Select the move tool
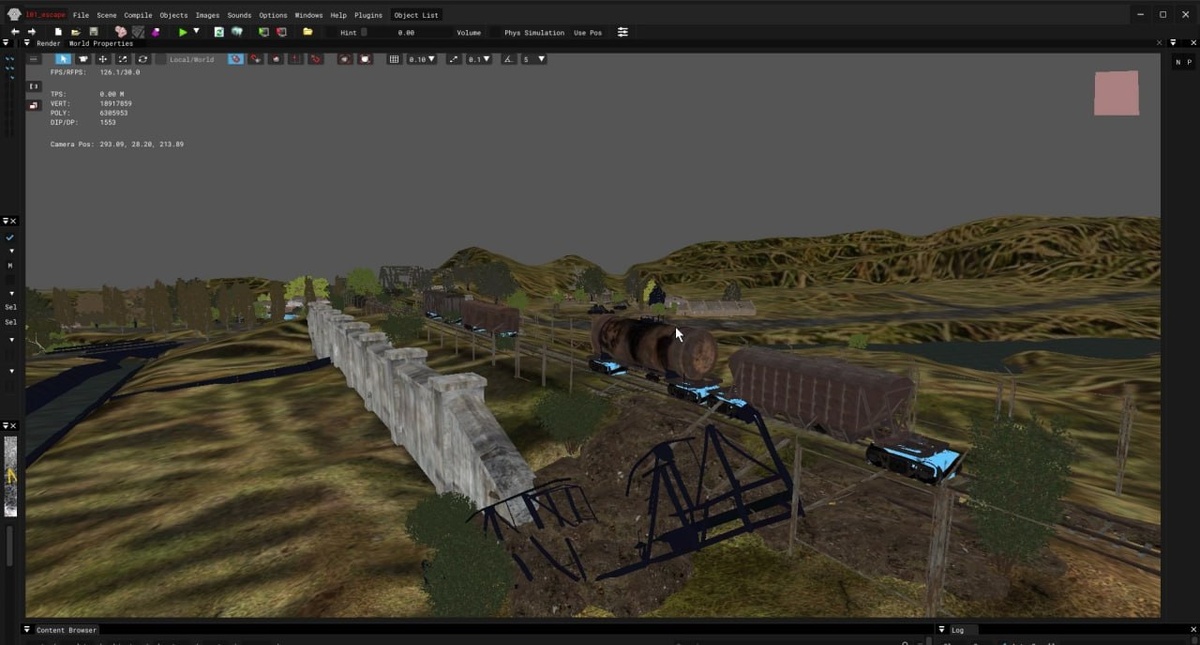The width and height of the screenshot is (1200, 645). pyautogui.click(x=102, y=59)
